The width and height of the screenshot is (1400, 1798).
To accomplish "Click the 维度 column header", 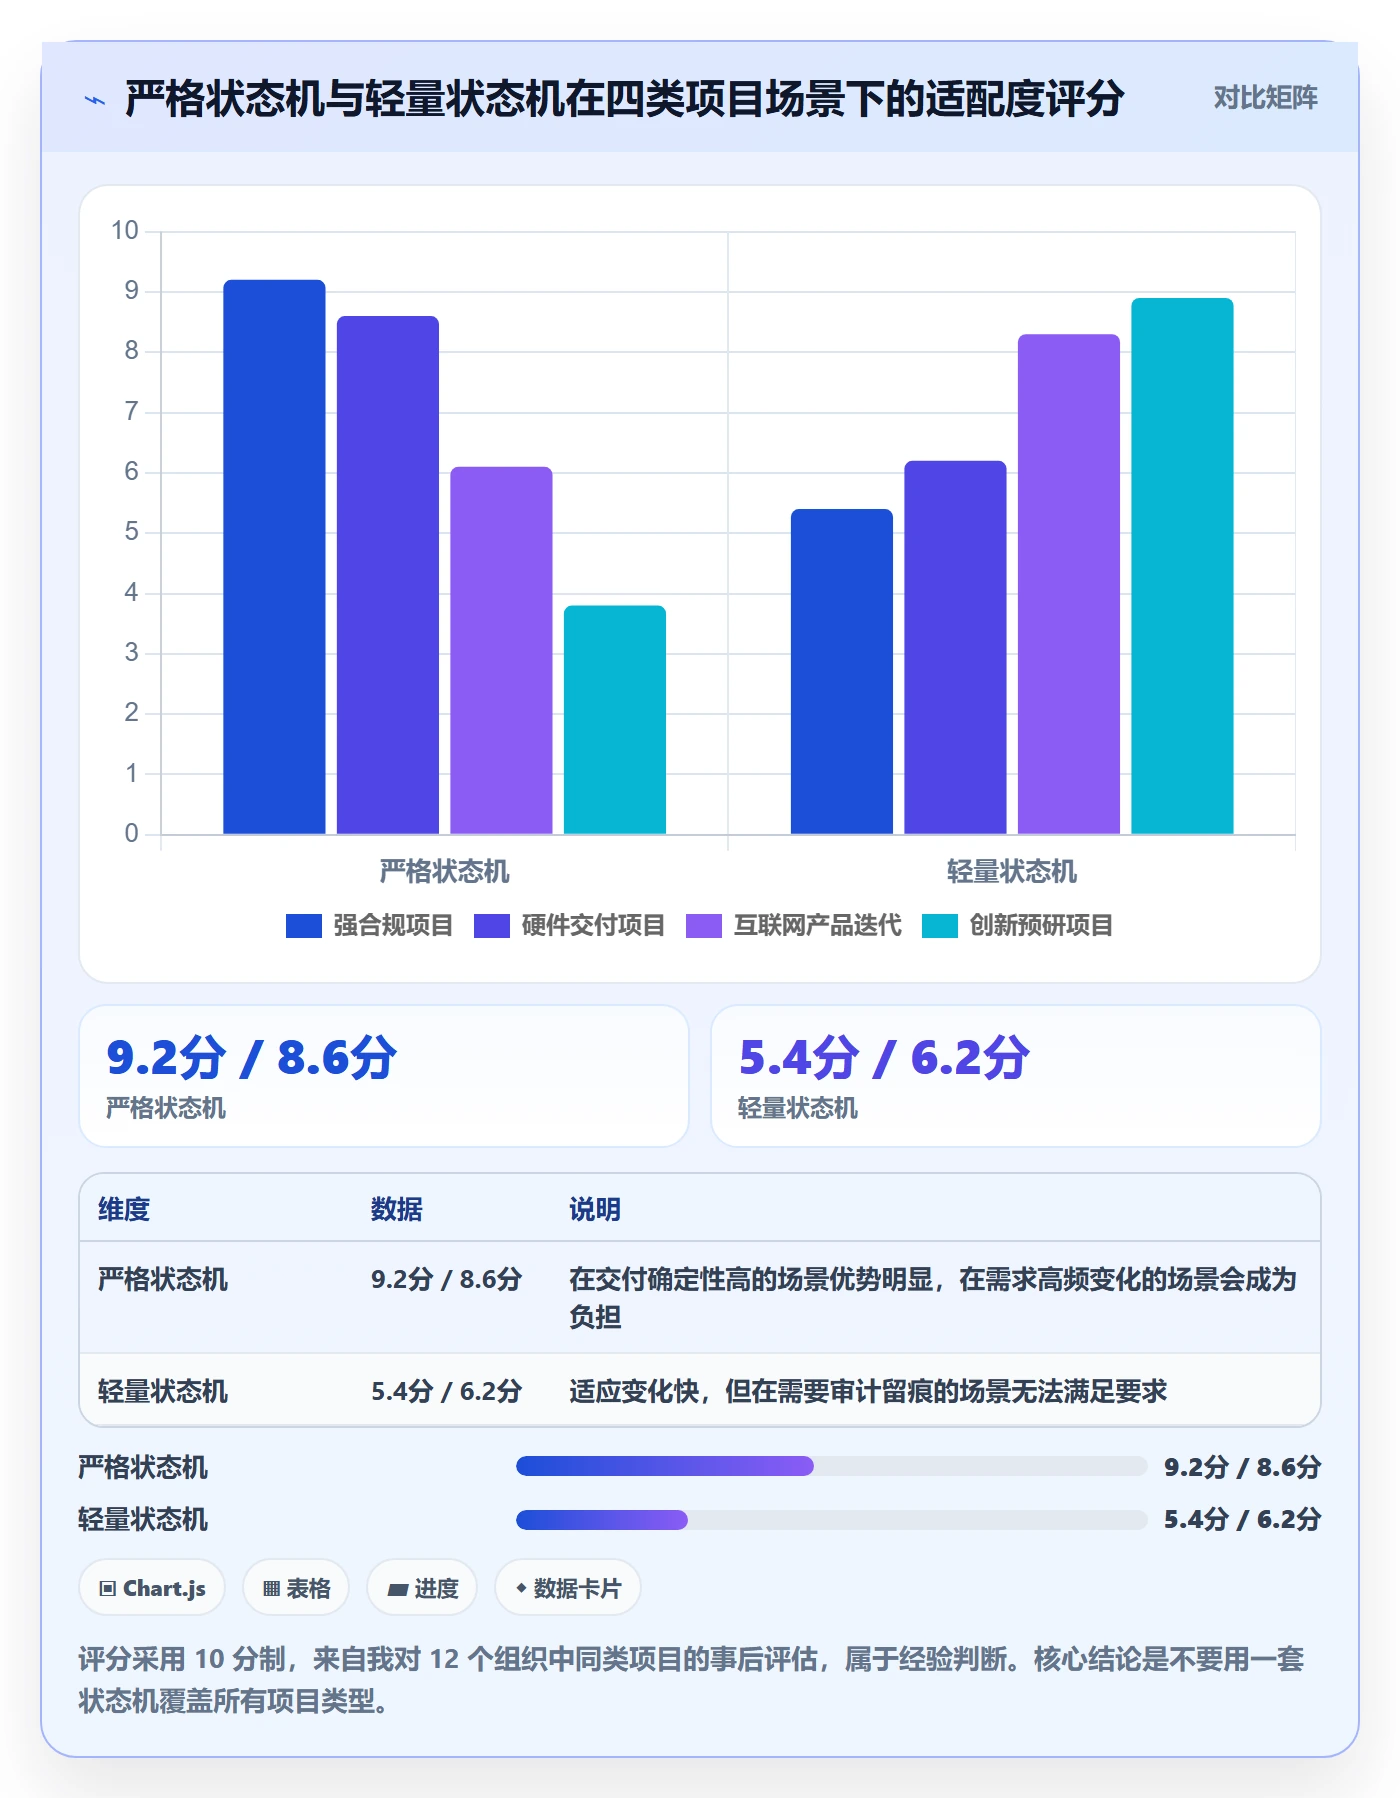I will point(124,1209).
